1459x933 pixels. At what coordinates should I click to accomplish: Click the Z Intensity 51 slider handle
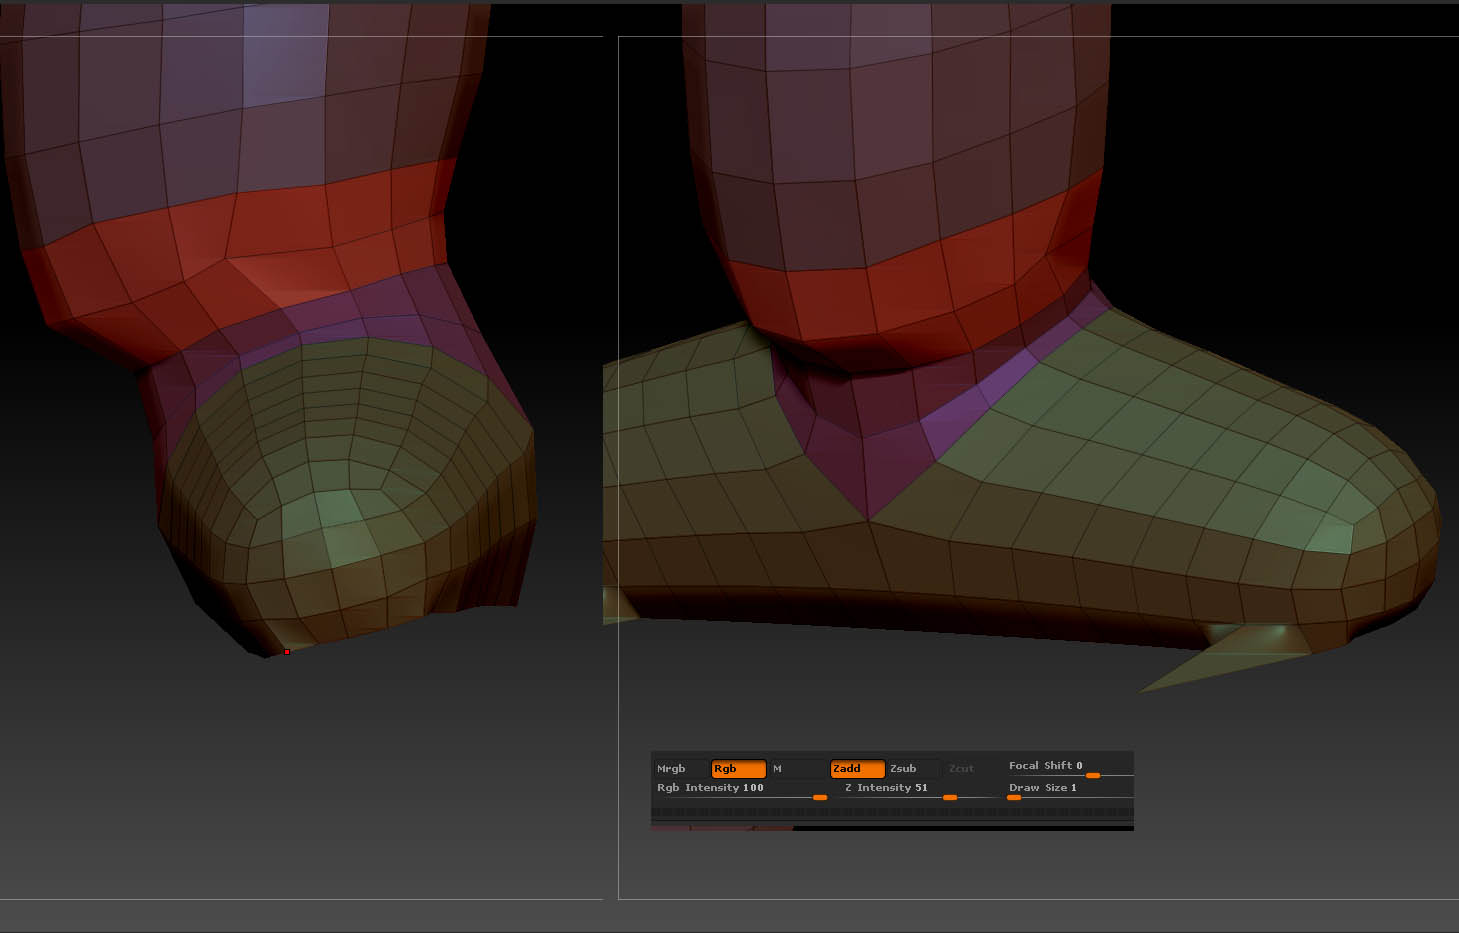(x=948, y=797)
